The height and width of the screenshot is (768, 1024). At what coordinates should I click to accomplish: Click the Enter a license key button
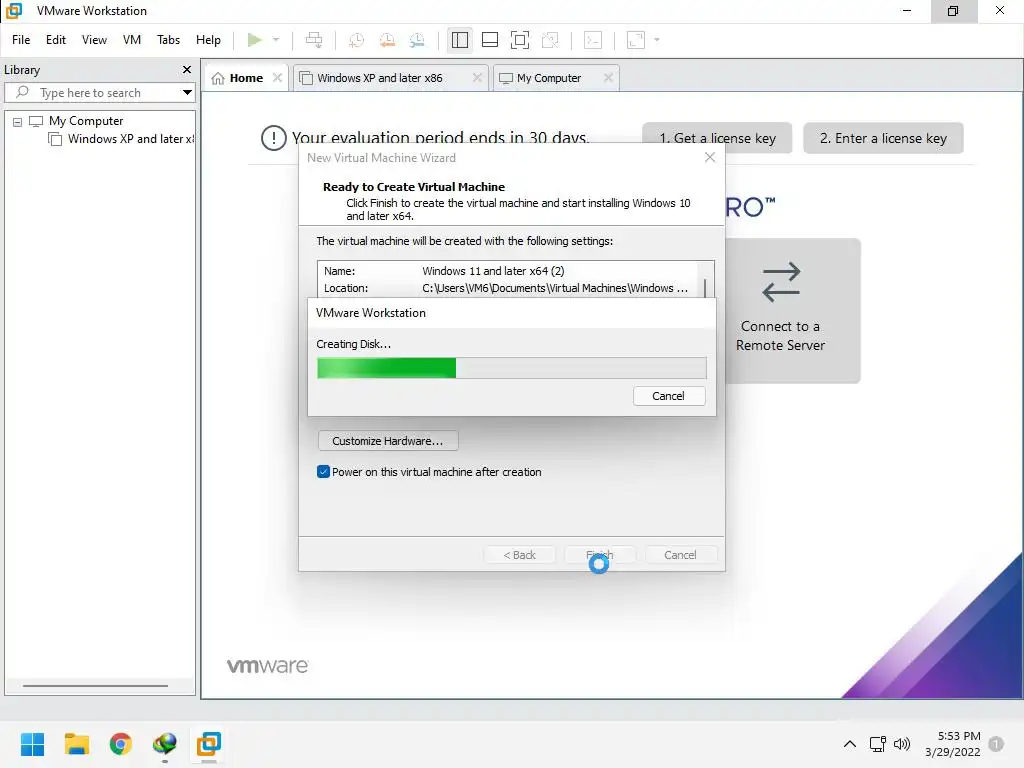click(883, 138)
